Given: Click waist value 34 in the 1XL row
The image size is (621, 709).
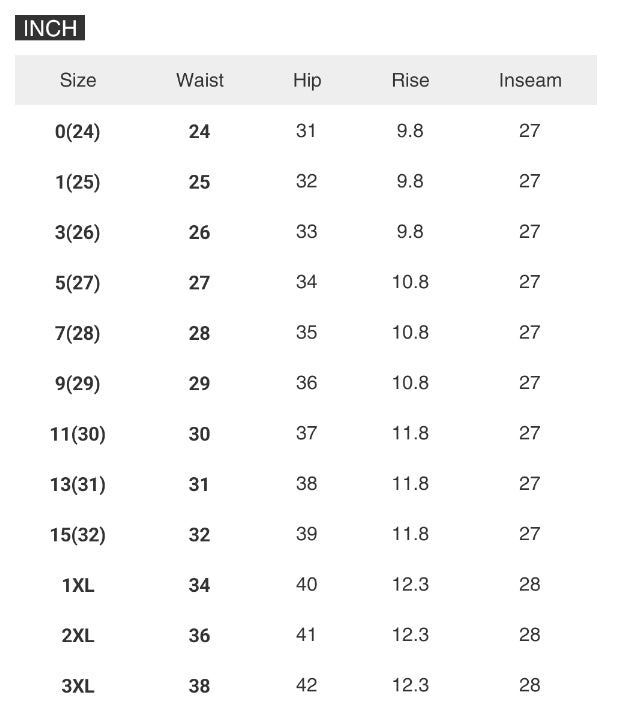Looking at the screenshot, I should 200,585.
